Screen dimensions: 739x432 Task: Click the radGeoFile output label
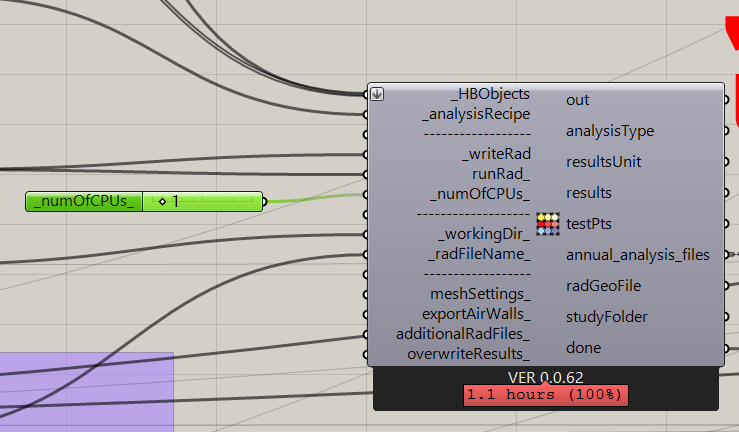point(603,286)
